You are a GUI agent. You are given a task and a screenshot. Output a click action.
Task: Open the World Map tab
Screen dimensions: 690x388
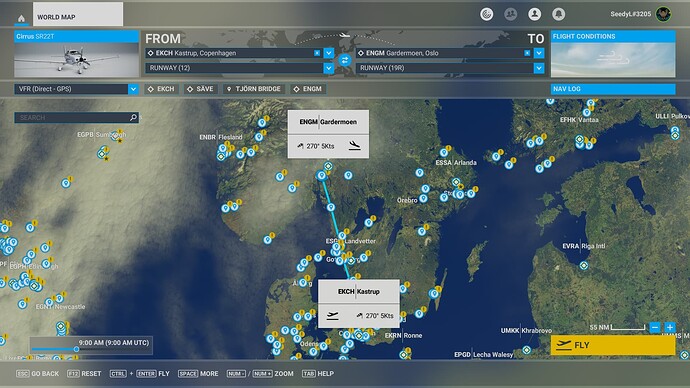(x=78, y=14)
